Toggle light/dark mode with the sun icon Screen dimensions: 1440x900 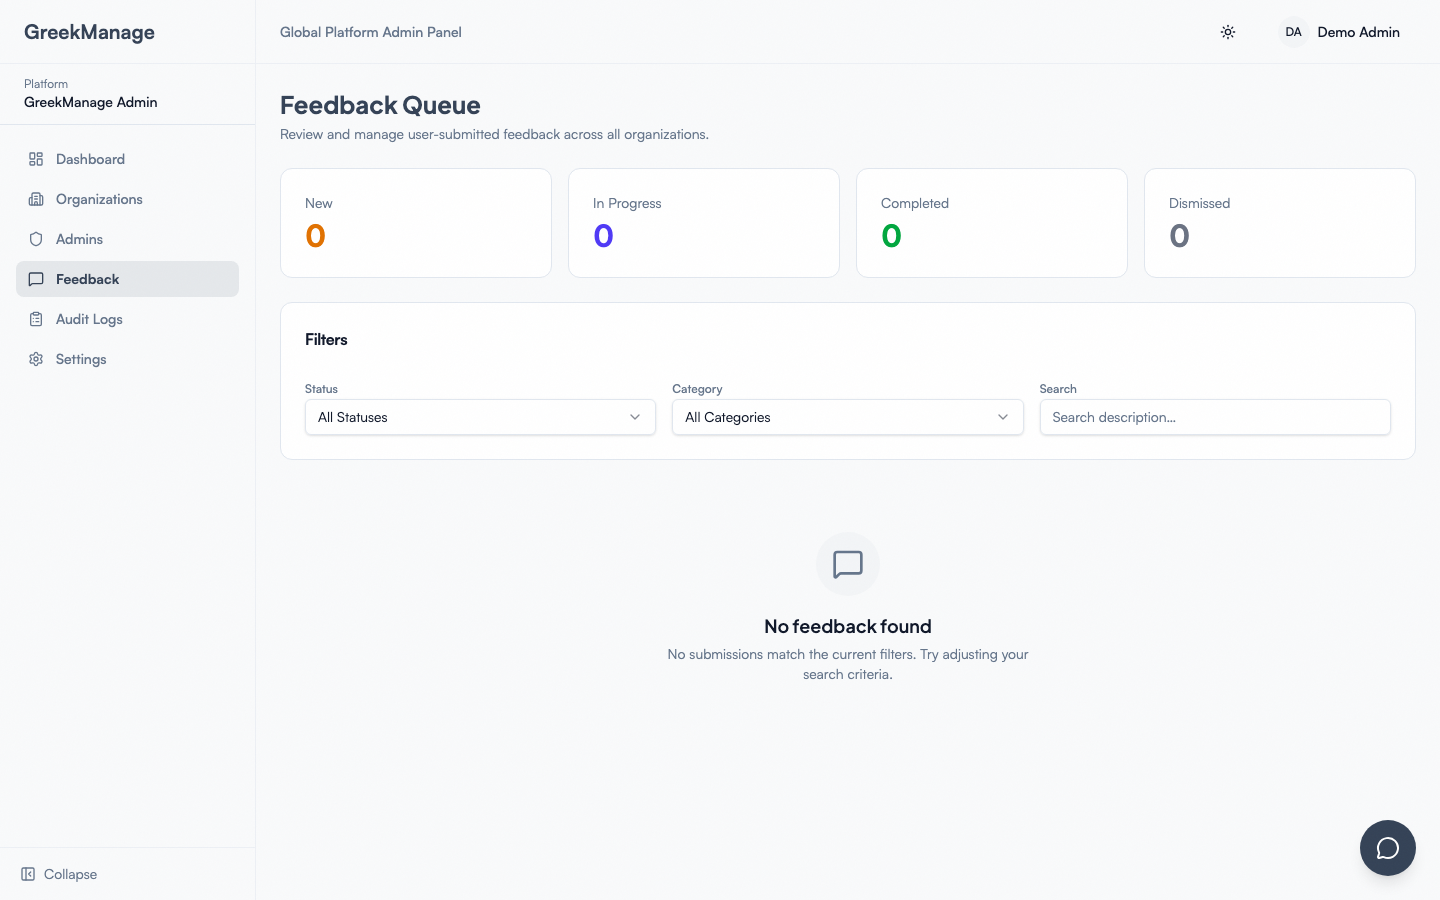[1228, 32]
